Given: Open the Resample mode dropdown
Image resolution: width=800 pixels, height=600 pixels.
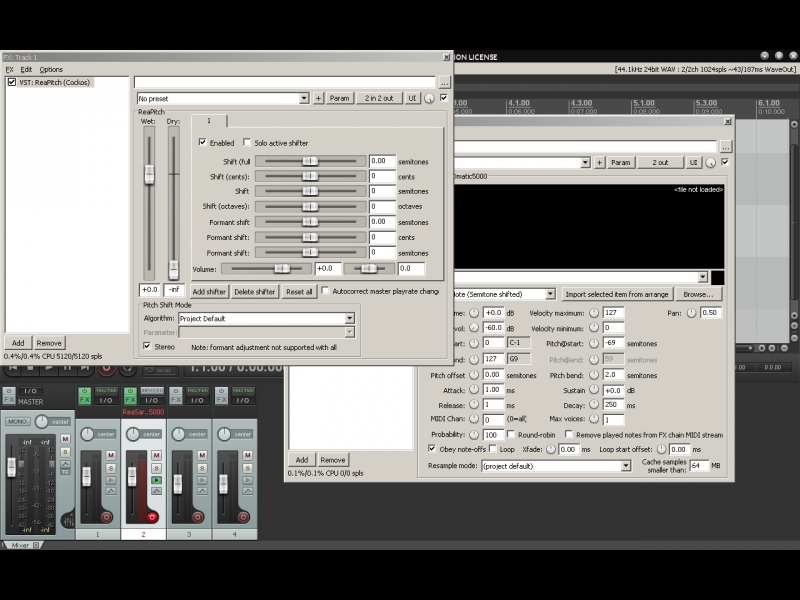Looking at the screenshot, I should pyautogui.click(x=555, y=466).
